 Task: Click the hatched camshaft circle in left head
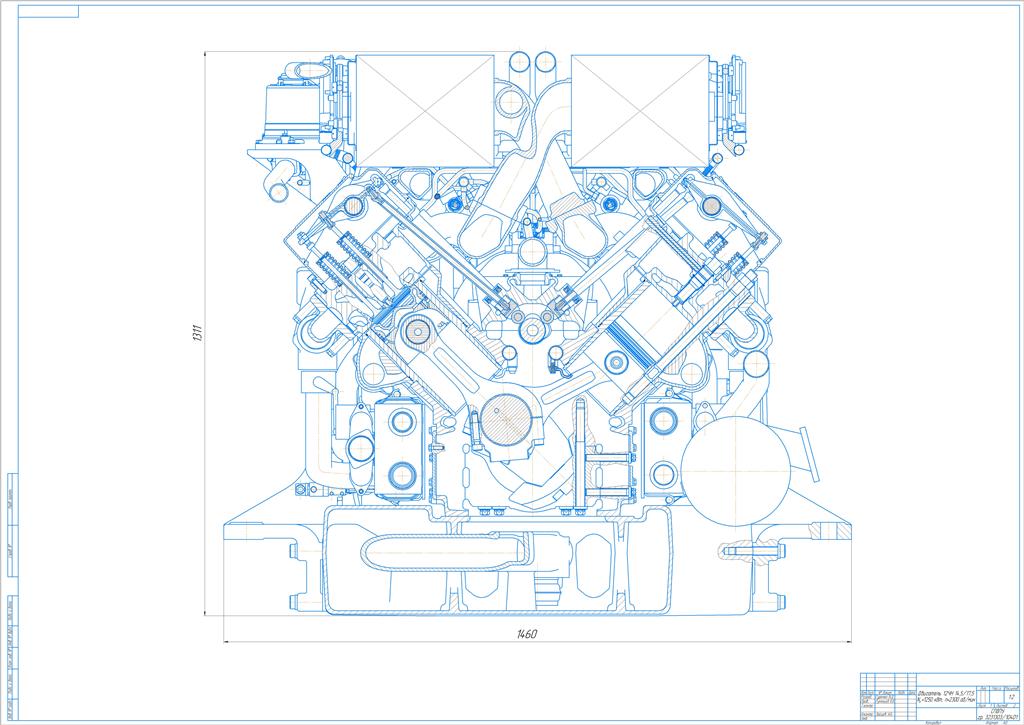[352, 206]
